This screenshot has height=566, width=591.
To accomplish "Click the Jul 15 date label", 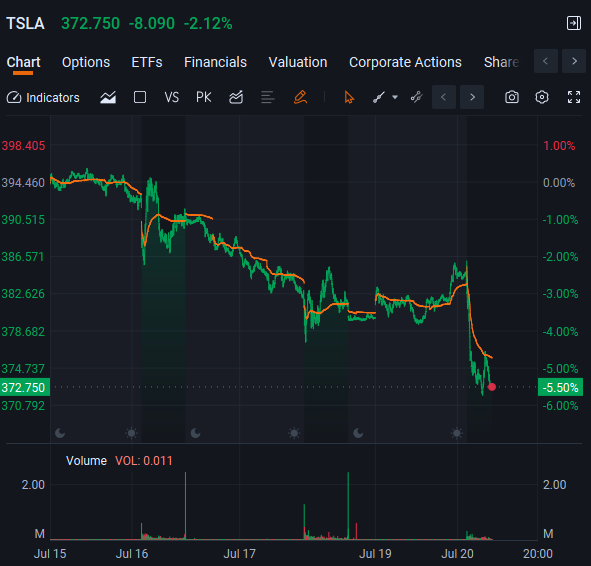I will [x=50, y=554].
